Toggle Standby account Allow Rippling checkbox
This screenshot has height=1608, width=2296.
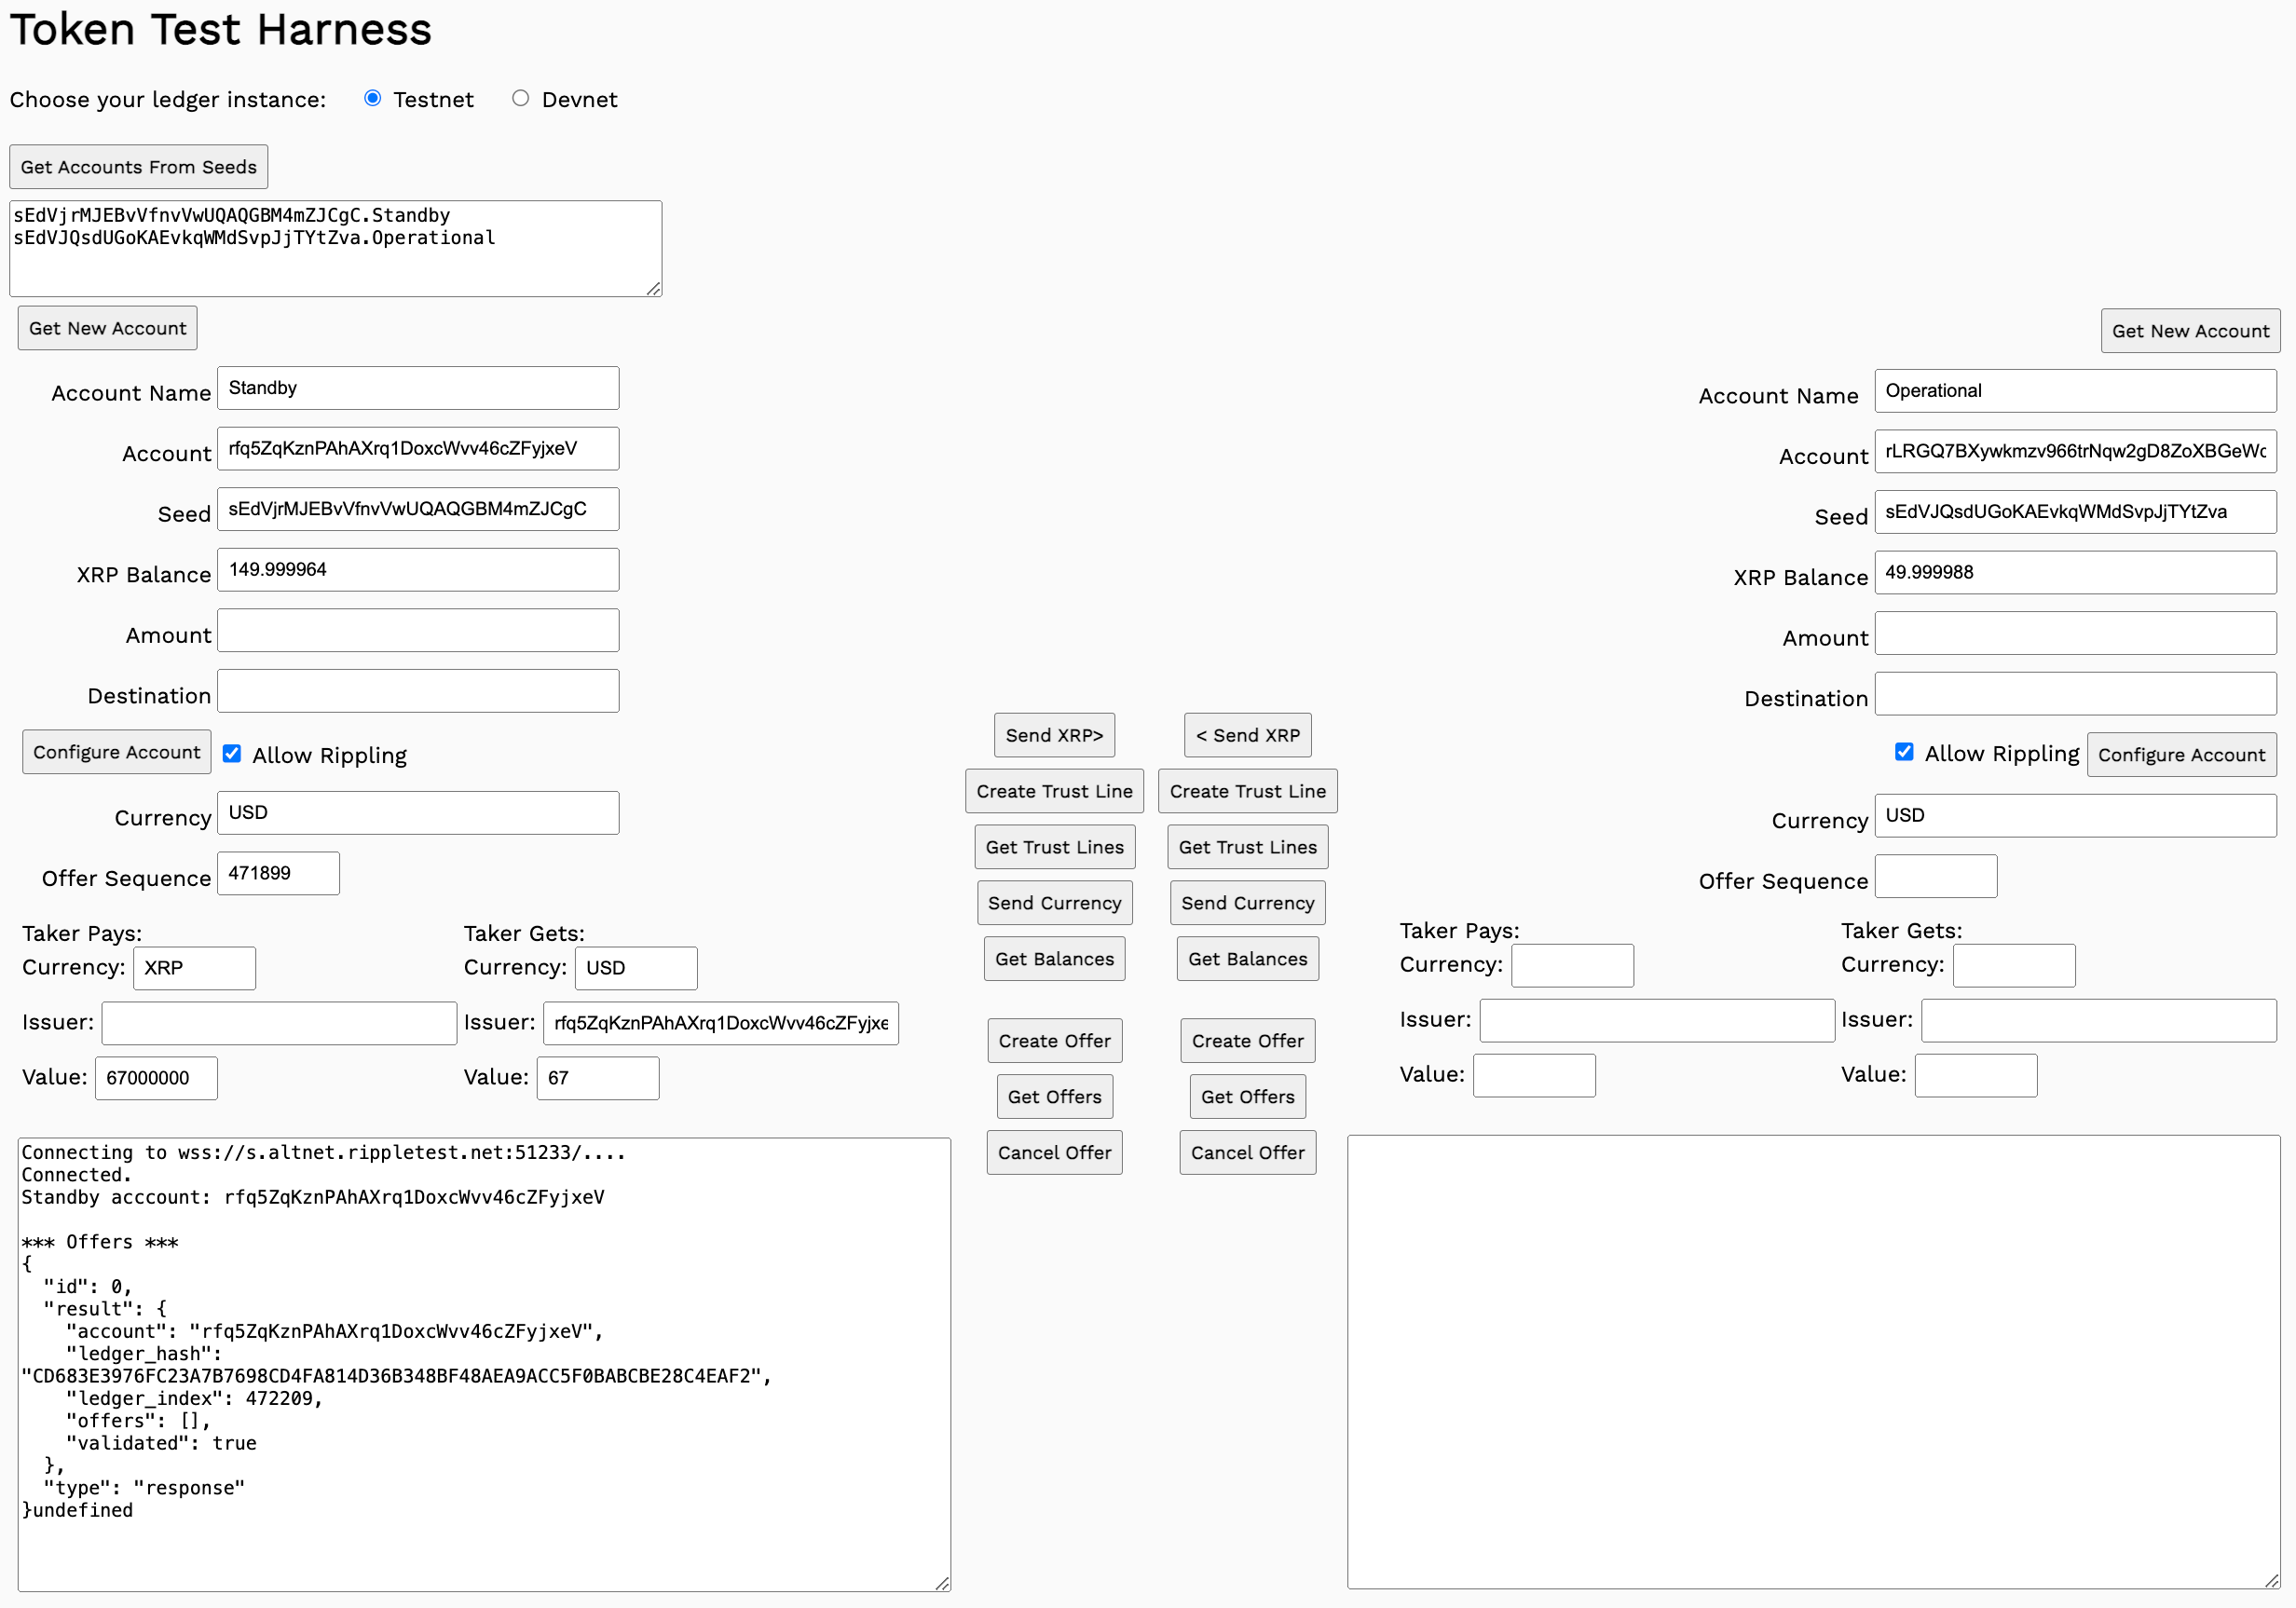232,753
